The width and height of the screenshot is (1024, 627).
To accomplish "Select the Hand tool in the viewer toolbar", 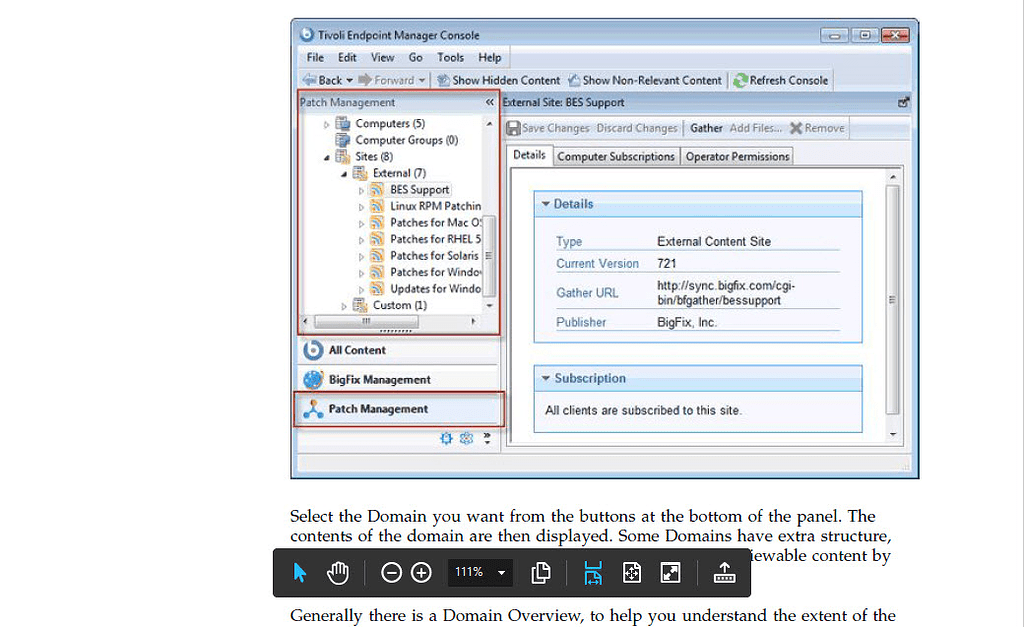I will (337, 572).
